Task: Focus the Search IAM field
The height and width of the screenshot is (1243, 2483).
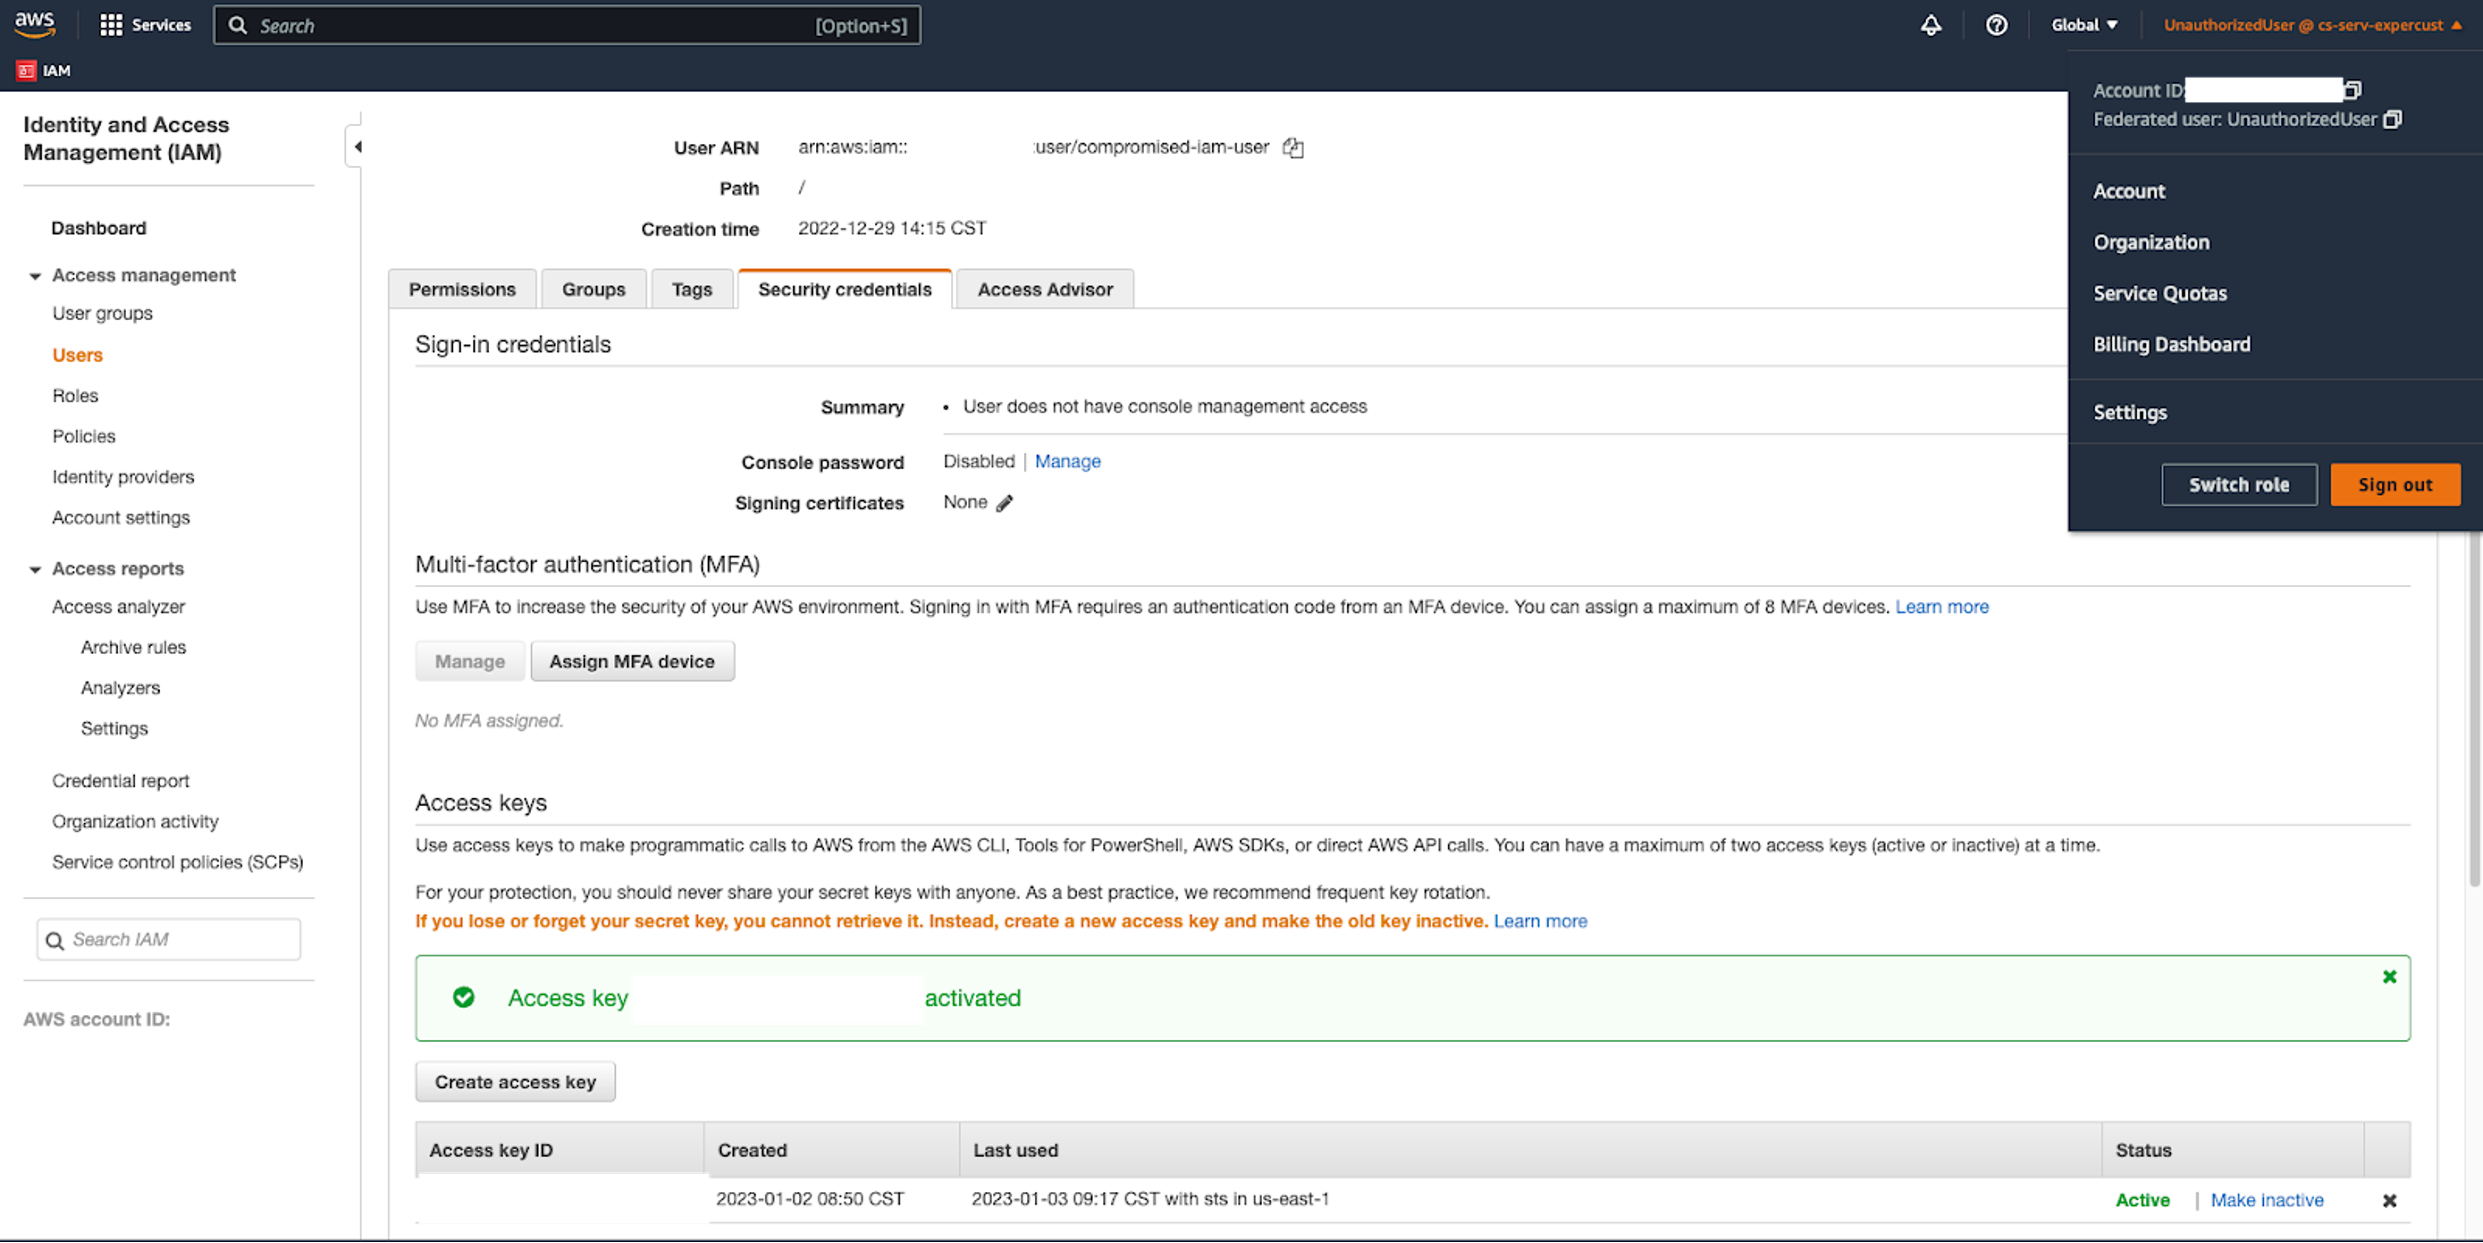Action: 169,940
